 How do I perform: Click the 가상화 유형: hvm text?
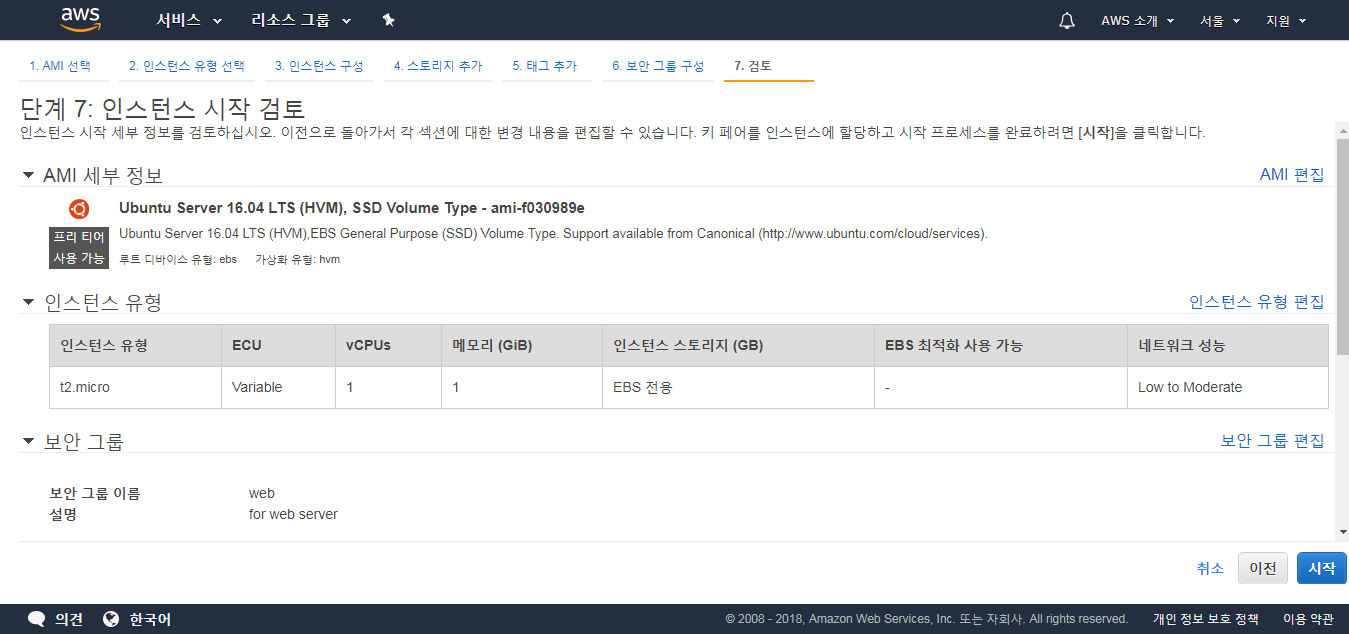tap(298, 259)
